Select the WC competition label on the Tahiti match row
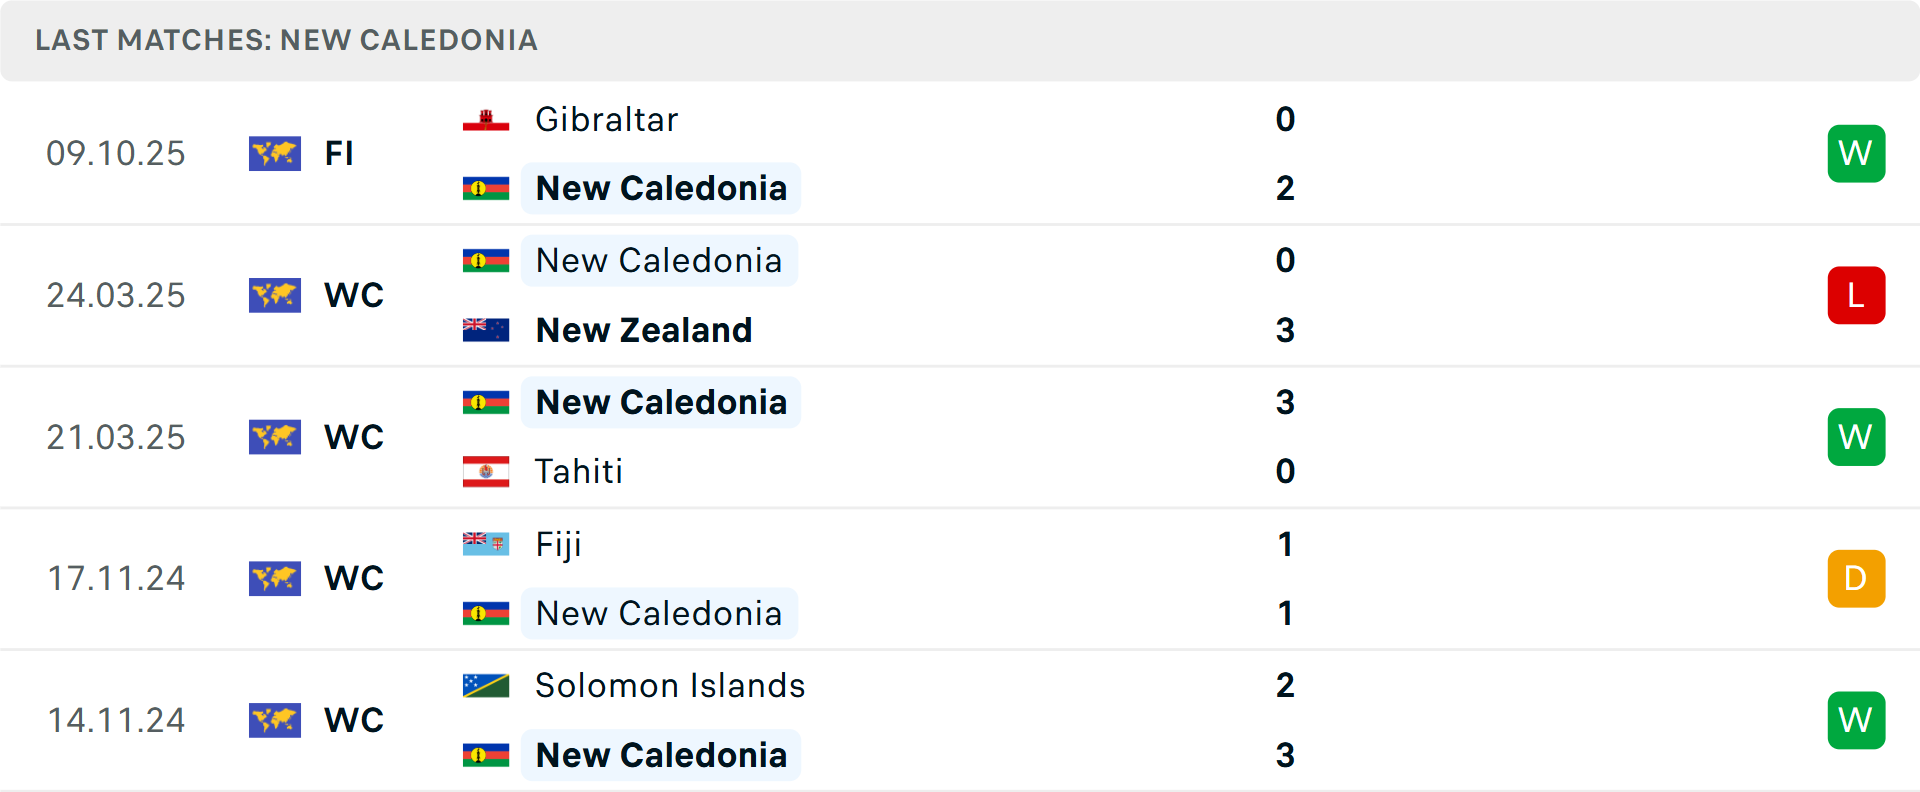The height and width of the screenshot is (792, 1920). 353,437
